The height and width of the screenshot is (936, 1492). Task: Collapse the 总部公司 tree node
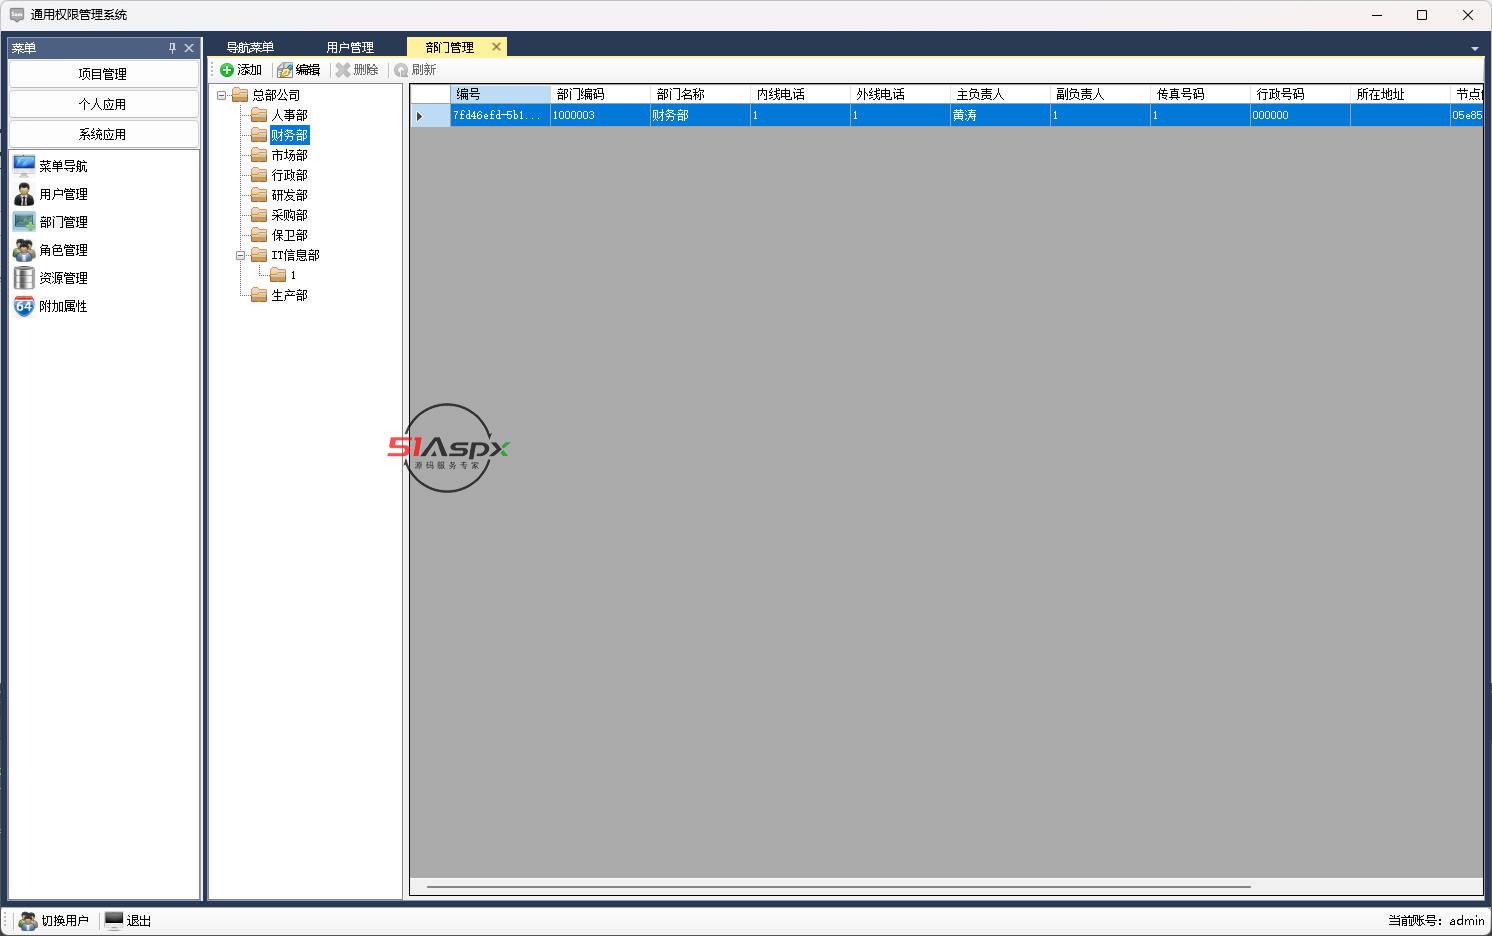coord(222,96)
